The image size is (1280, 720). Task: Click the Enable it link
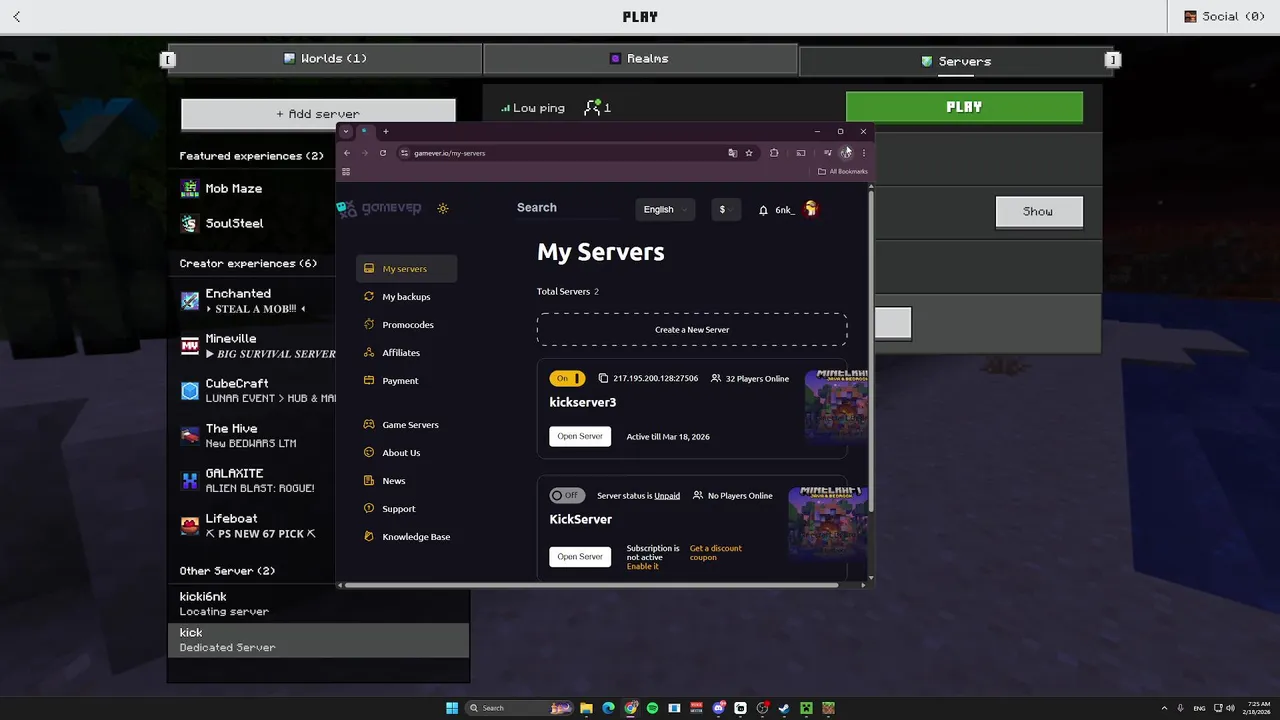643,566
